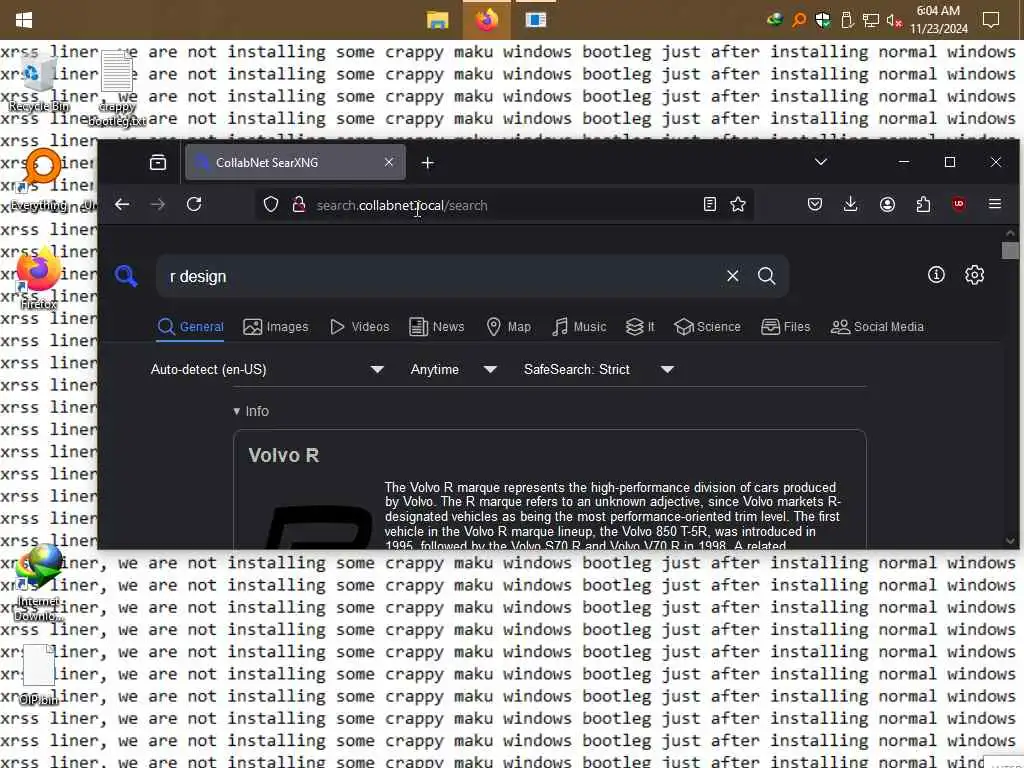The height and width of the screenshot is (768, 1024).
Task: Open SearXNG preferences gear
Action: (974, 275)
